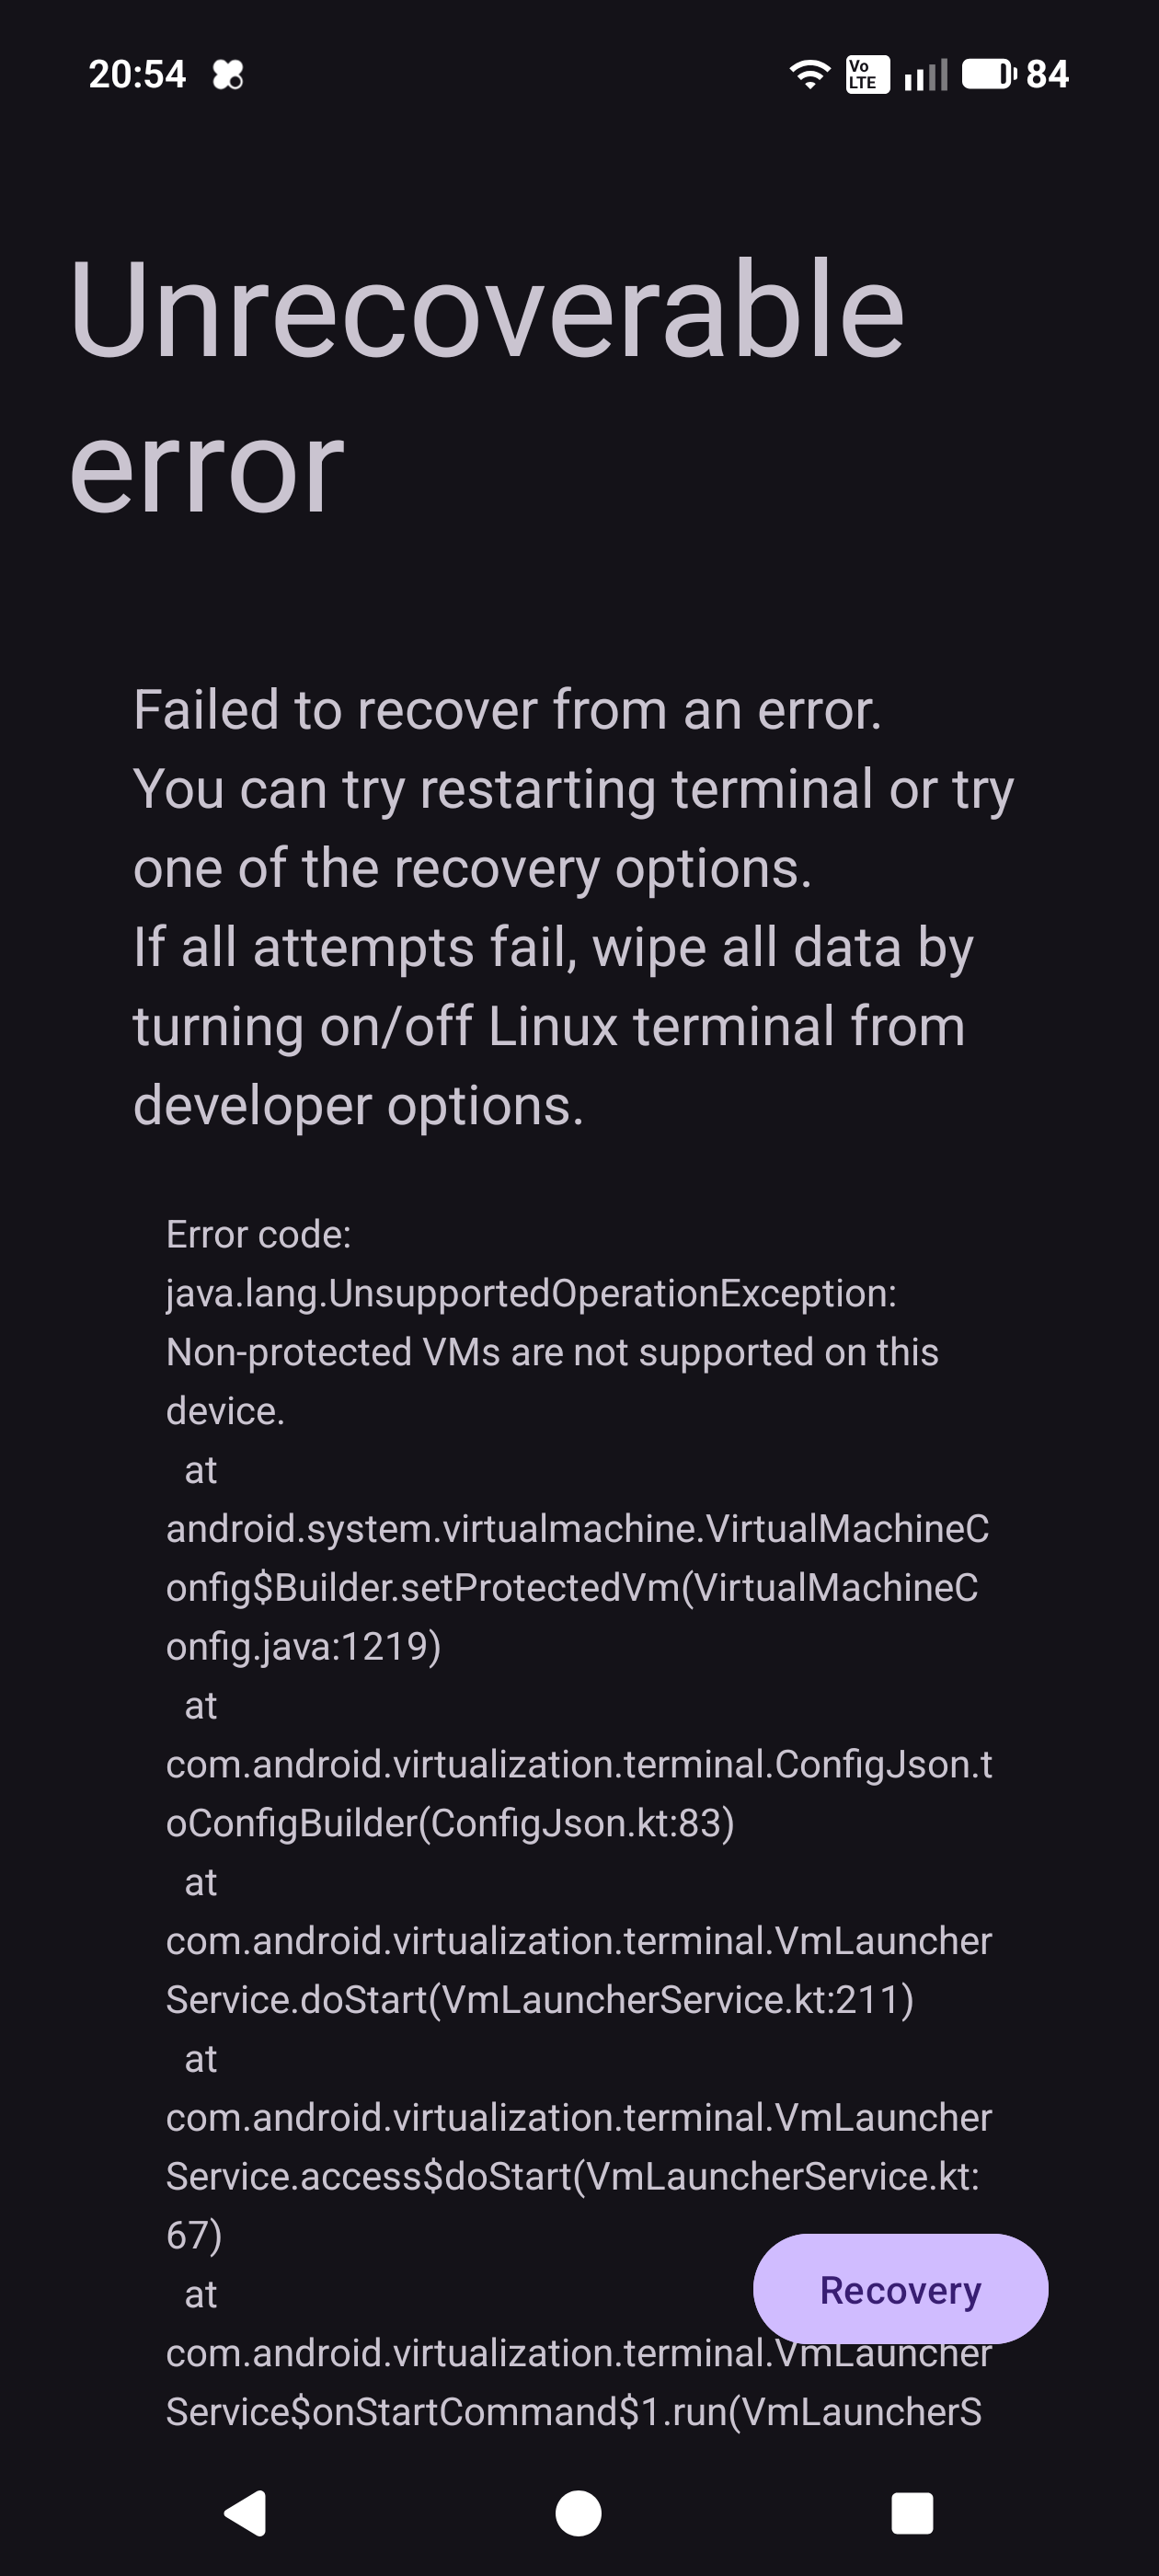Tap the Unrecoverable error heading

pos(487,386)
